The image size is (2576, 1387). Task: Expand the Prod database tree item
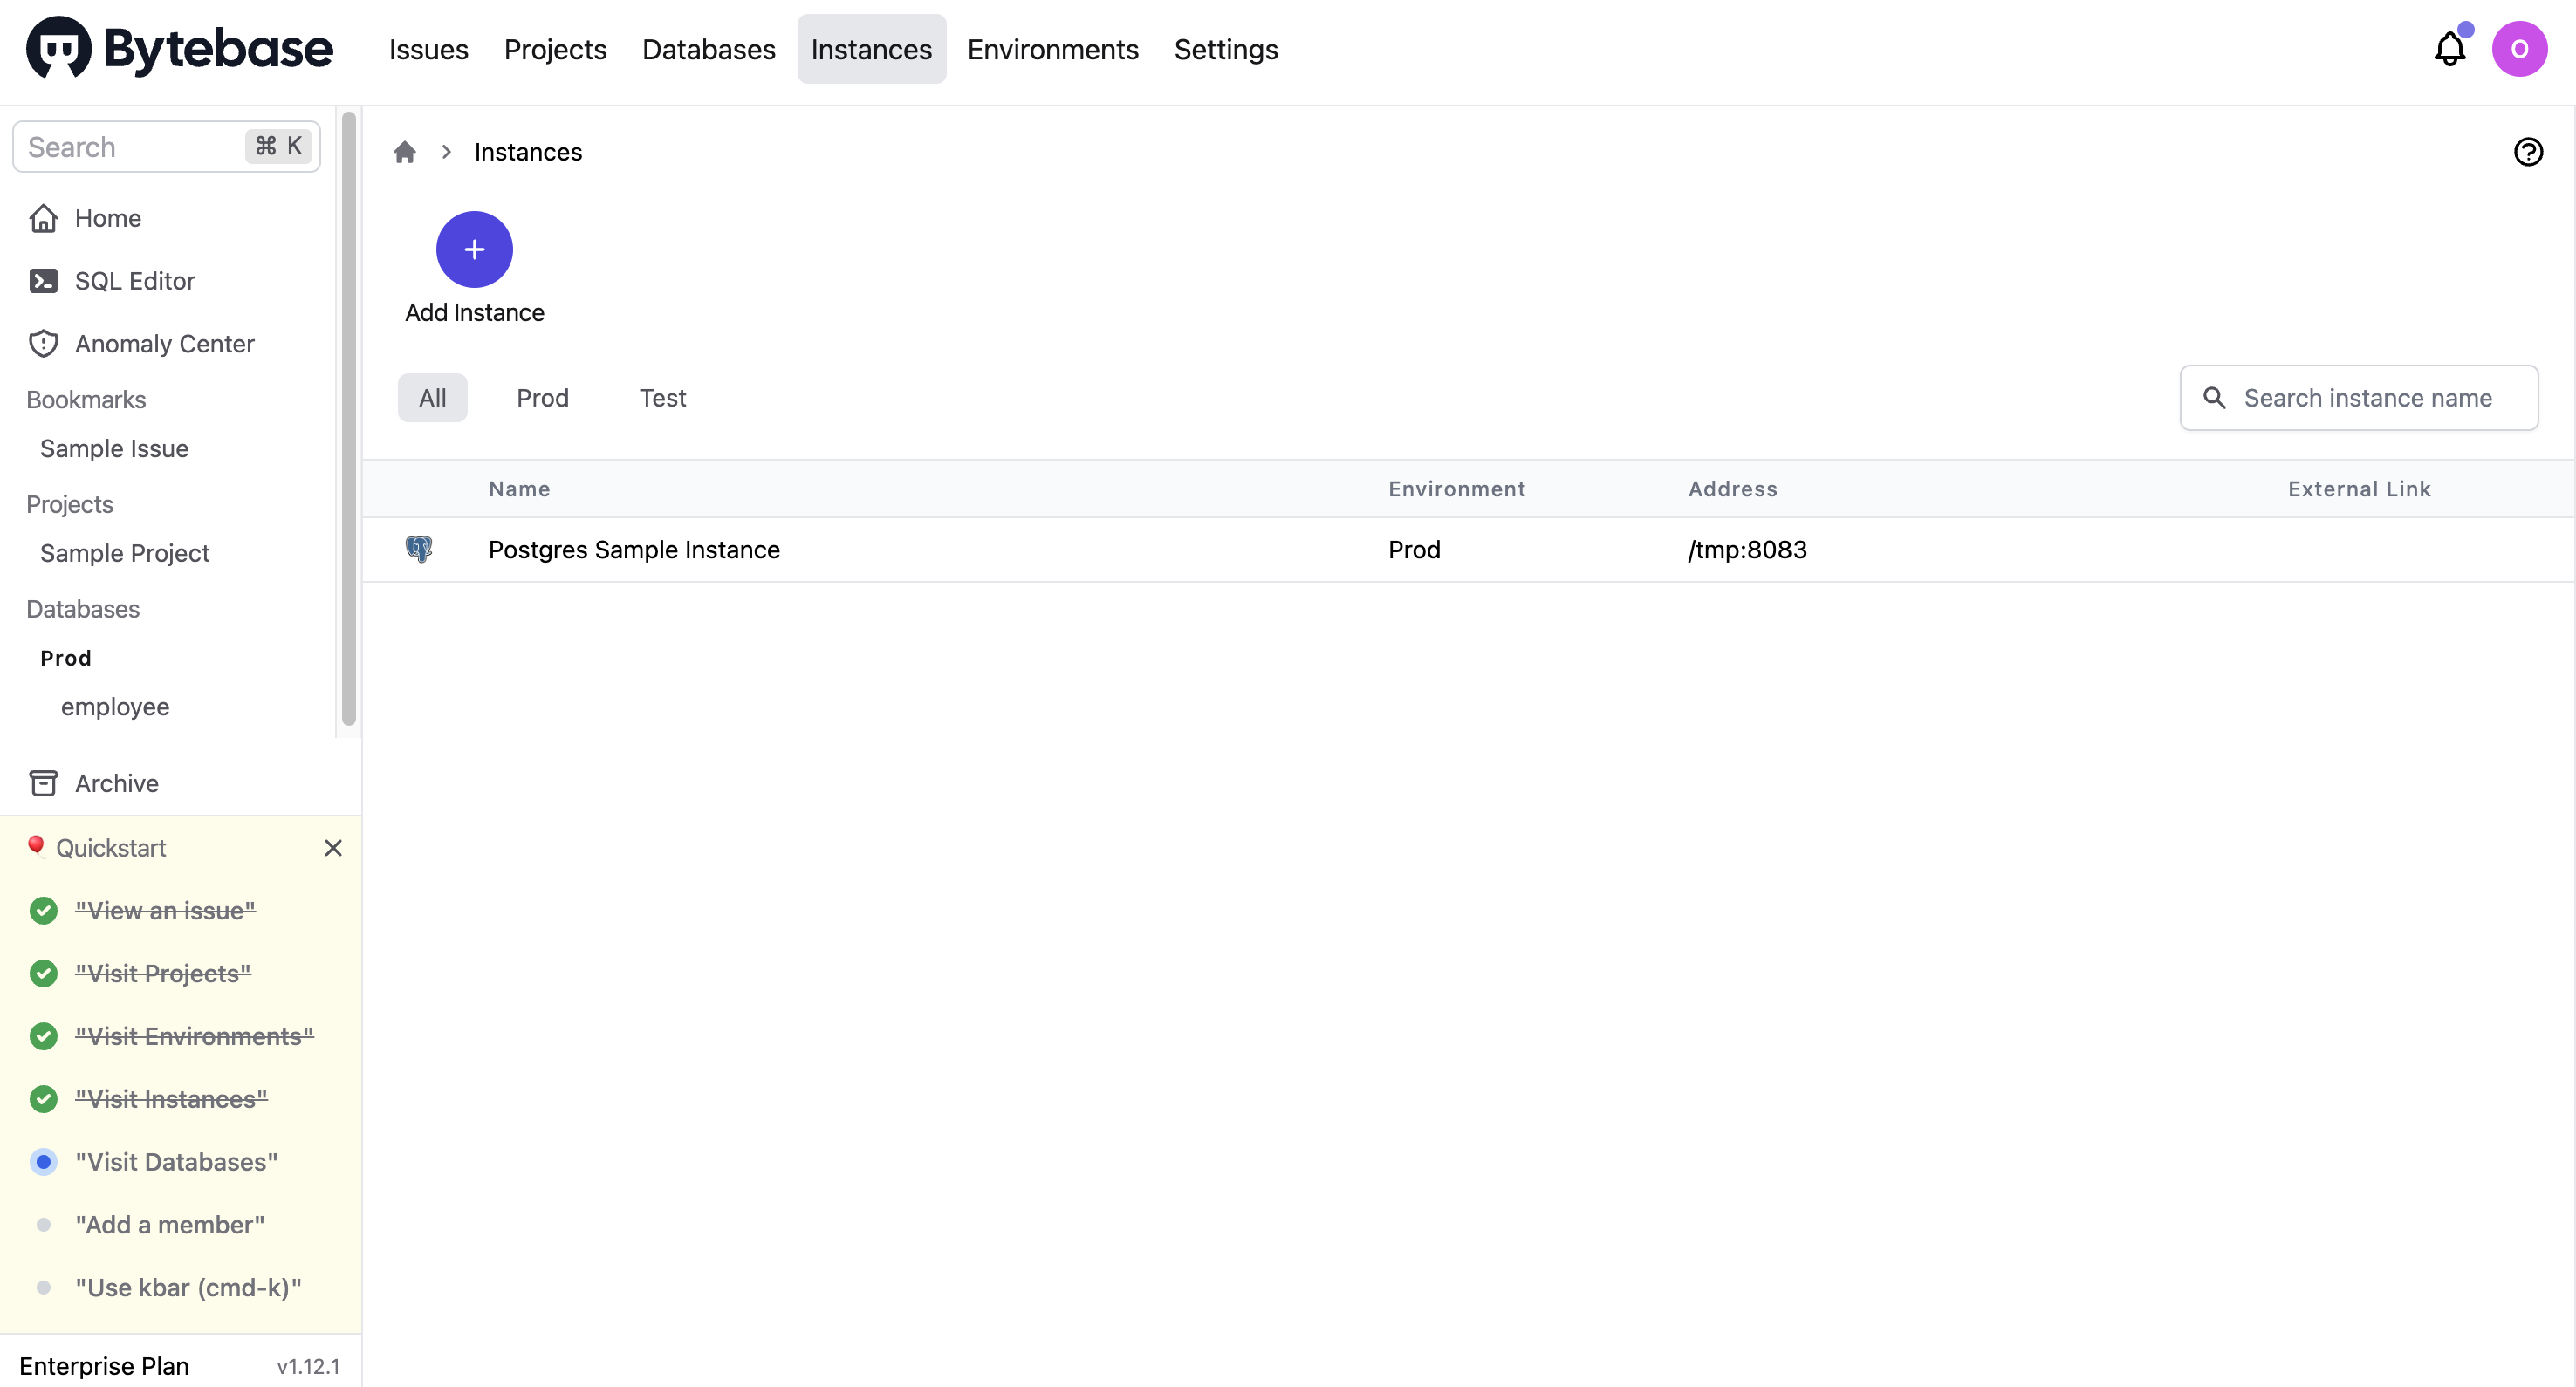[x=65, y=656]
